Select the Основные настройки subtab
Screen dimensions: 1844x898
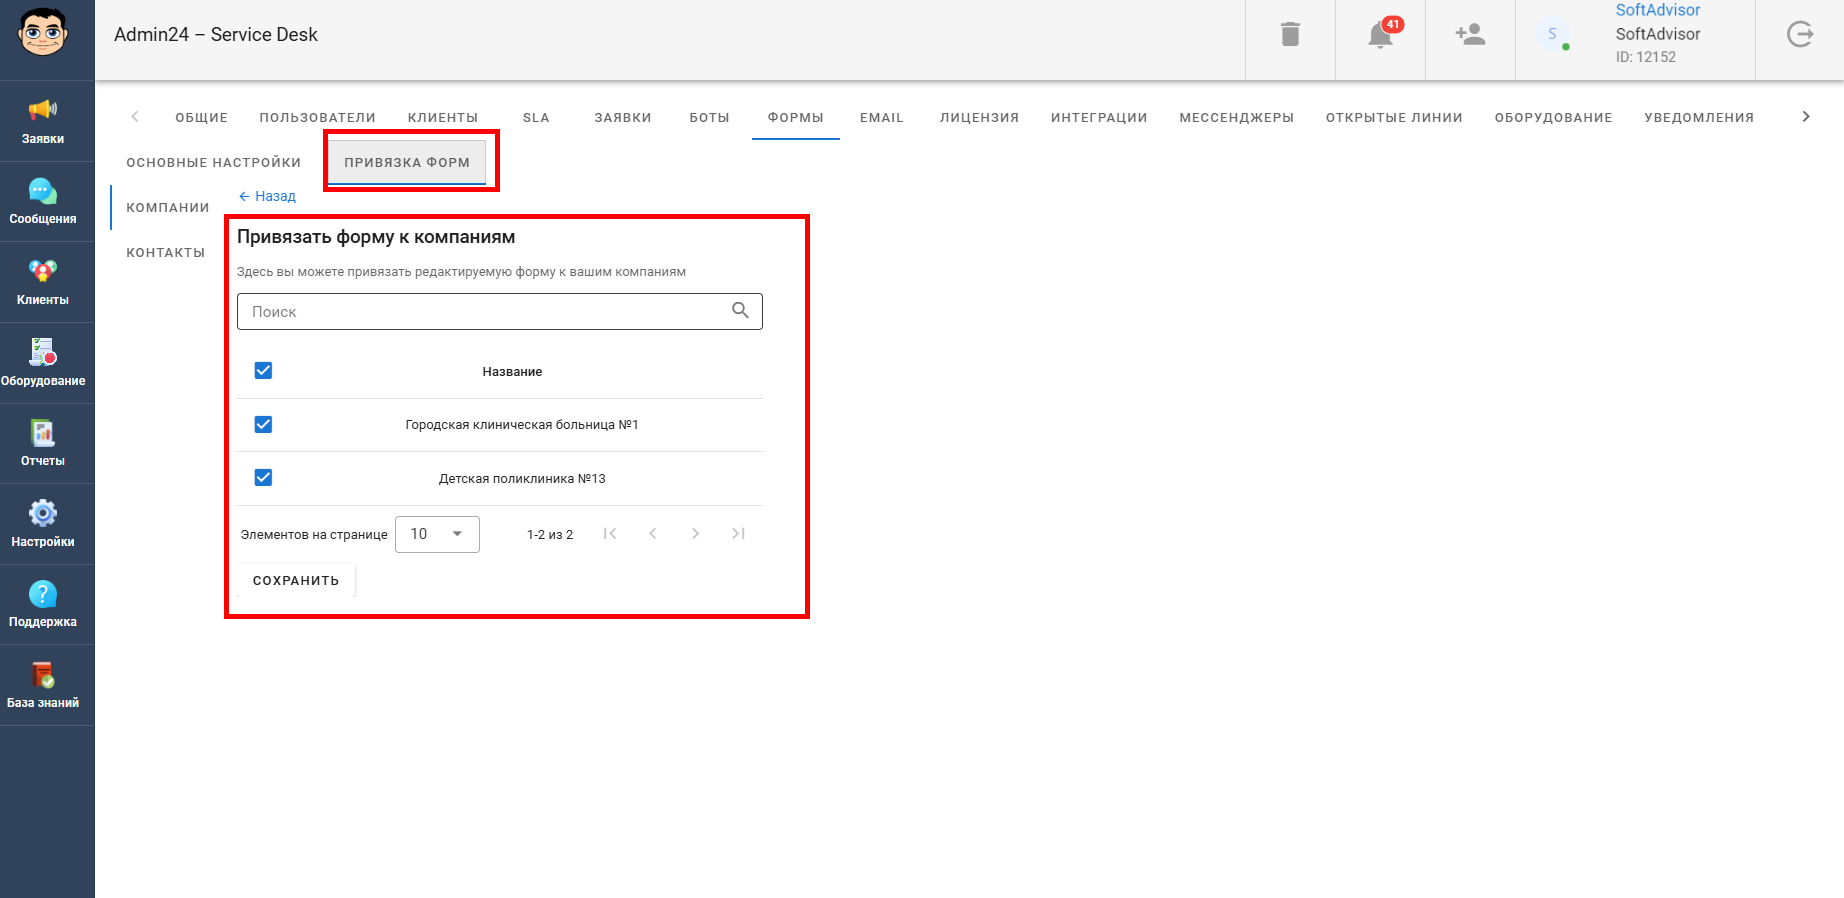(x=214, y=163)
